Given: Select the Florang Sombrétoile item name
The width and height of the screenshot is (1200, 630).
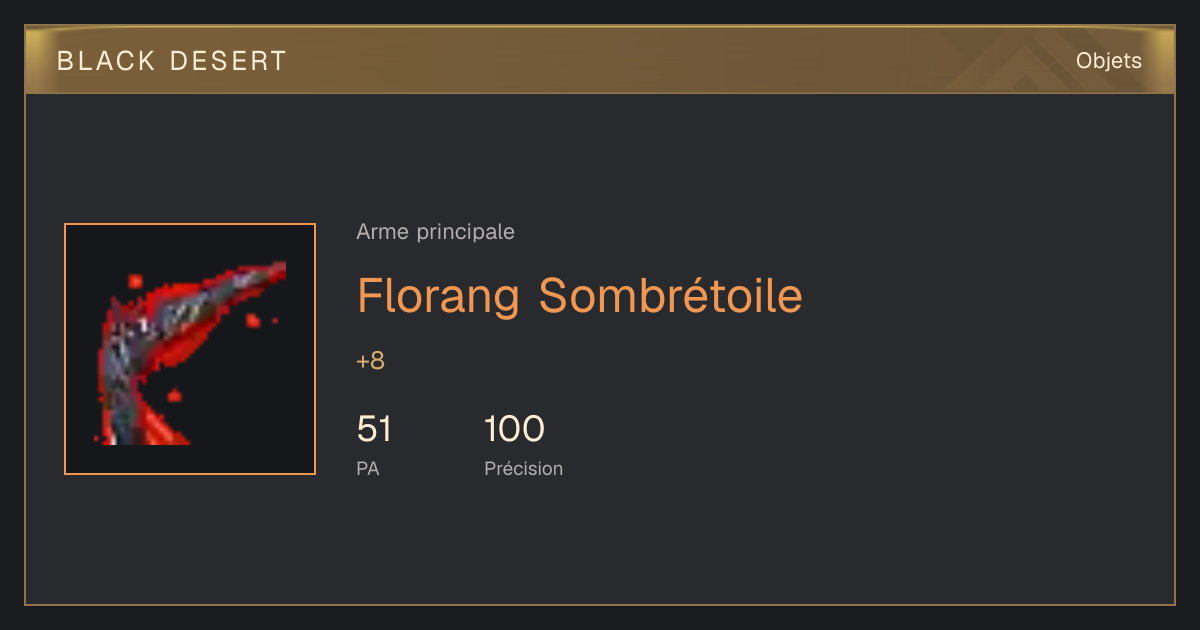Looking at the screenshot, I should (580, 296).
